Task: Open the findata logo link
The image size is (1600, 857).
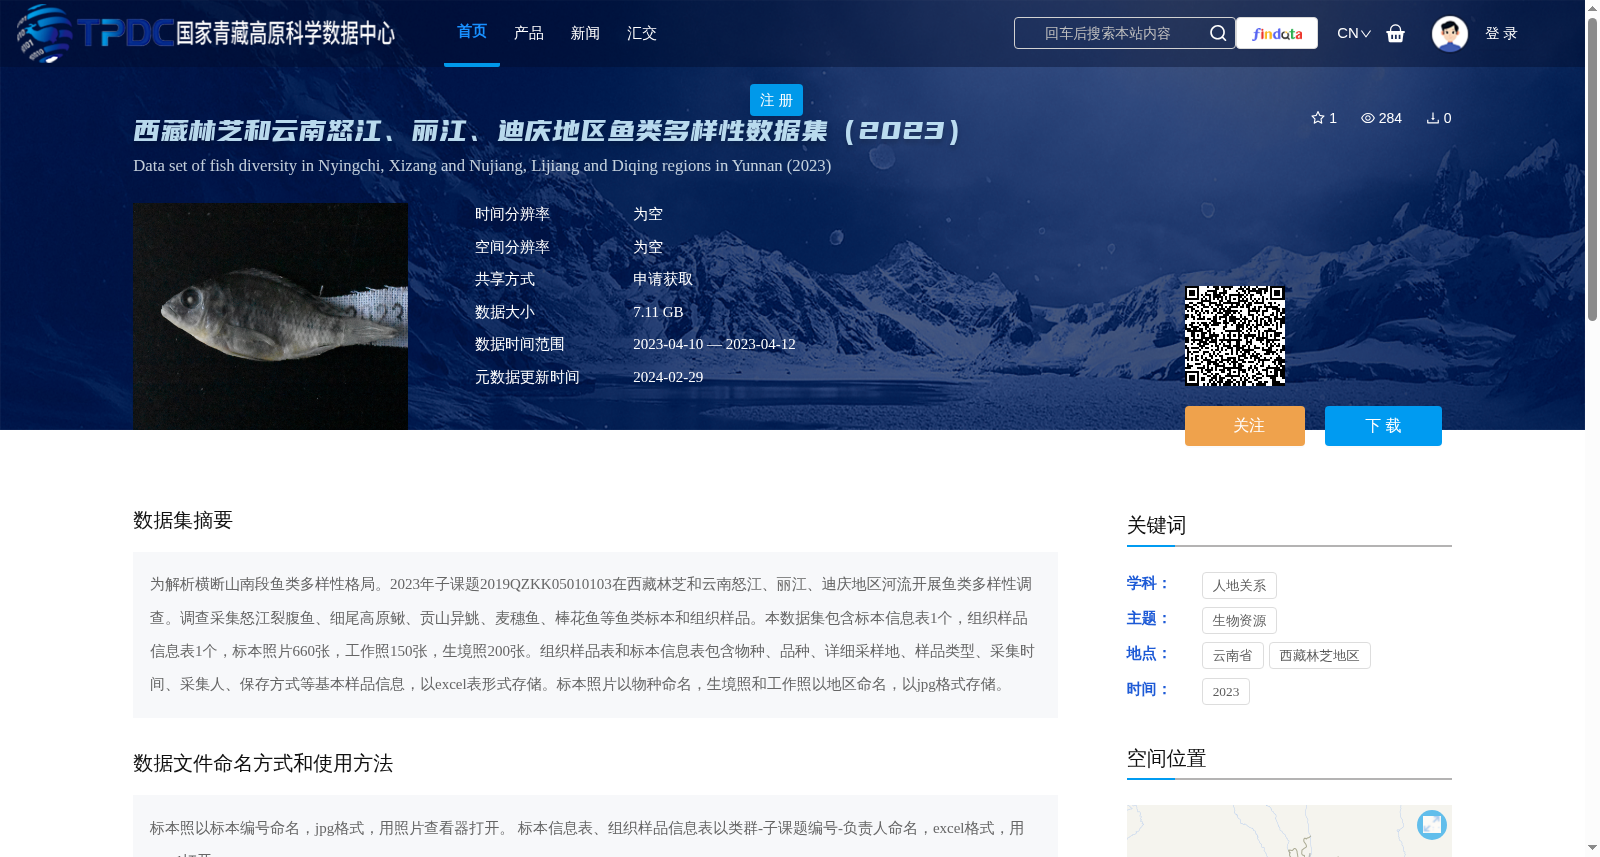Action: coord(1277,33)
